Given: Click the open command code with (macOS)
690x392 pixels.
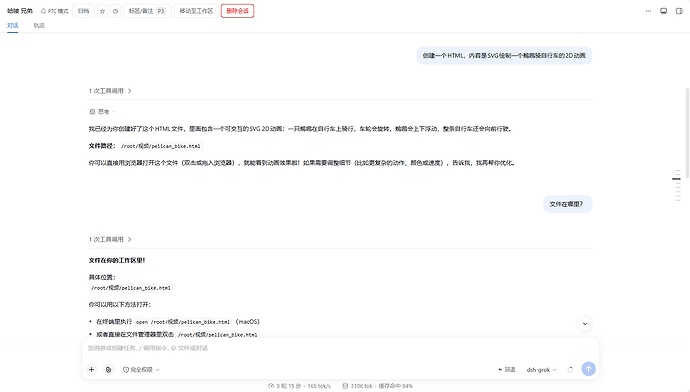Looking at the screenshot, I should tap(183, 322).
